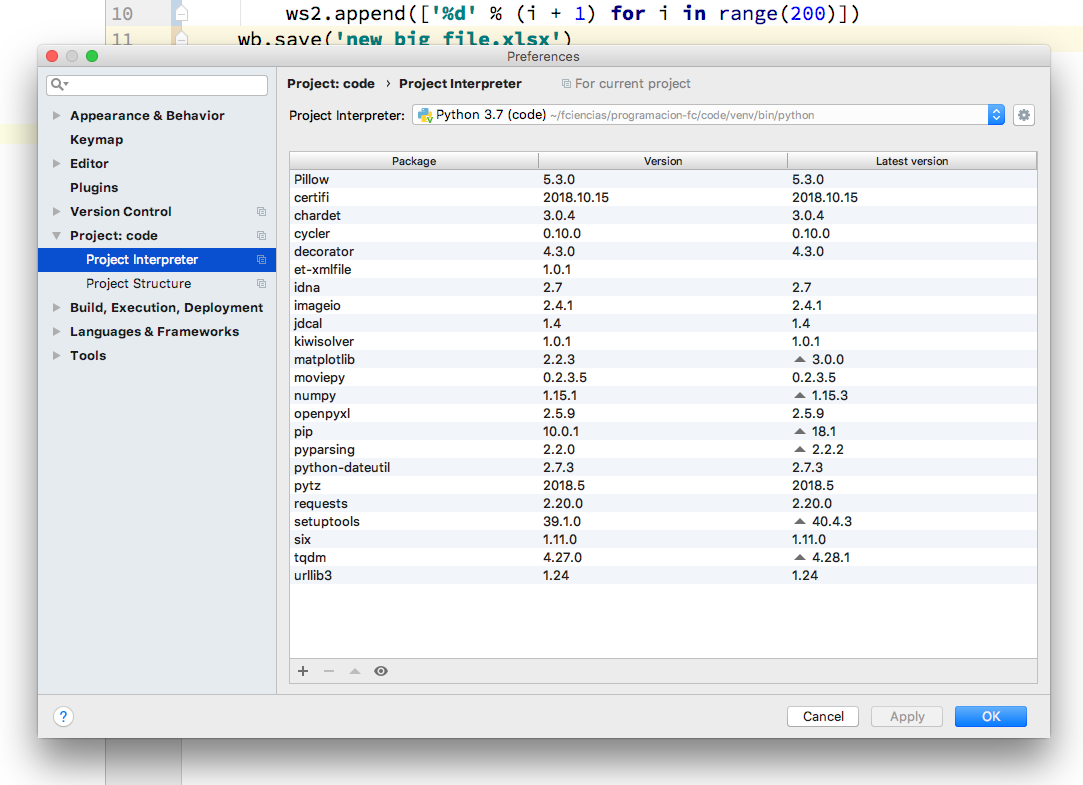Select the chardet package row
This screenshot has width=1083, height=785.
point(663,215)
